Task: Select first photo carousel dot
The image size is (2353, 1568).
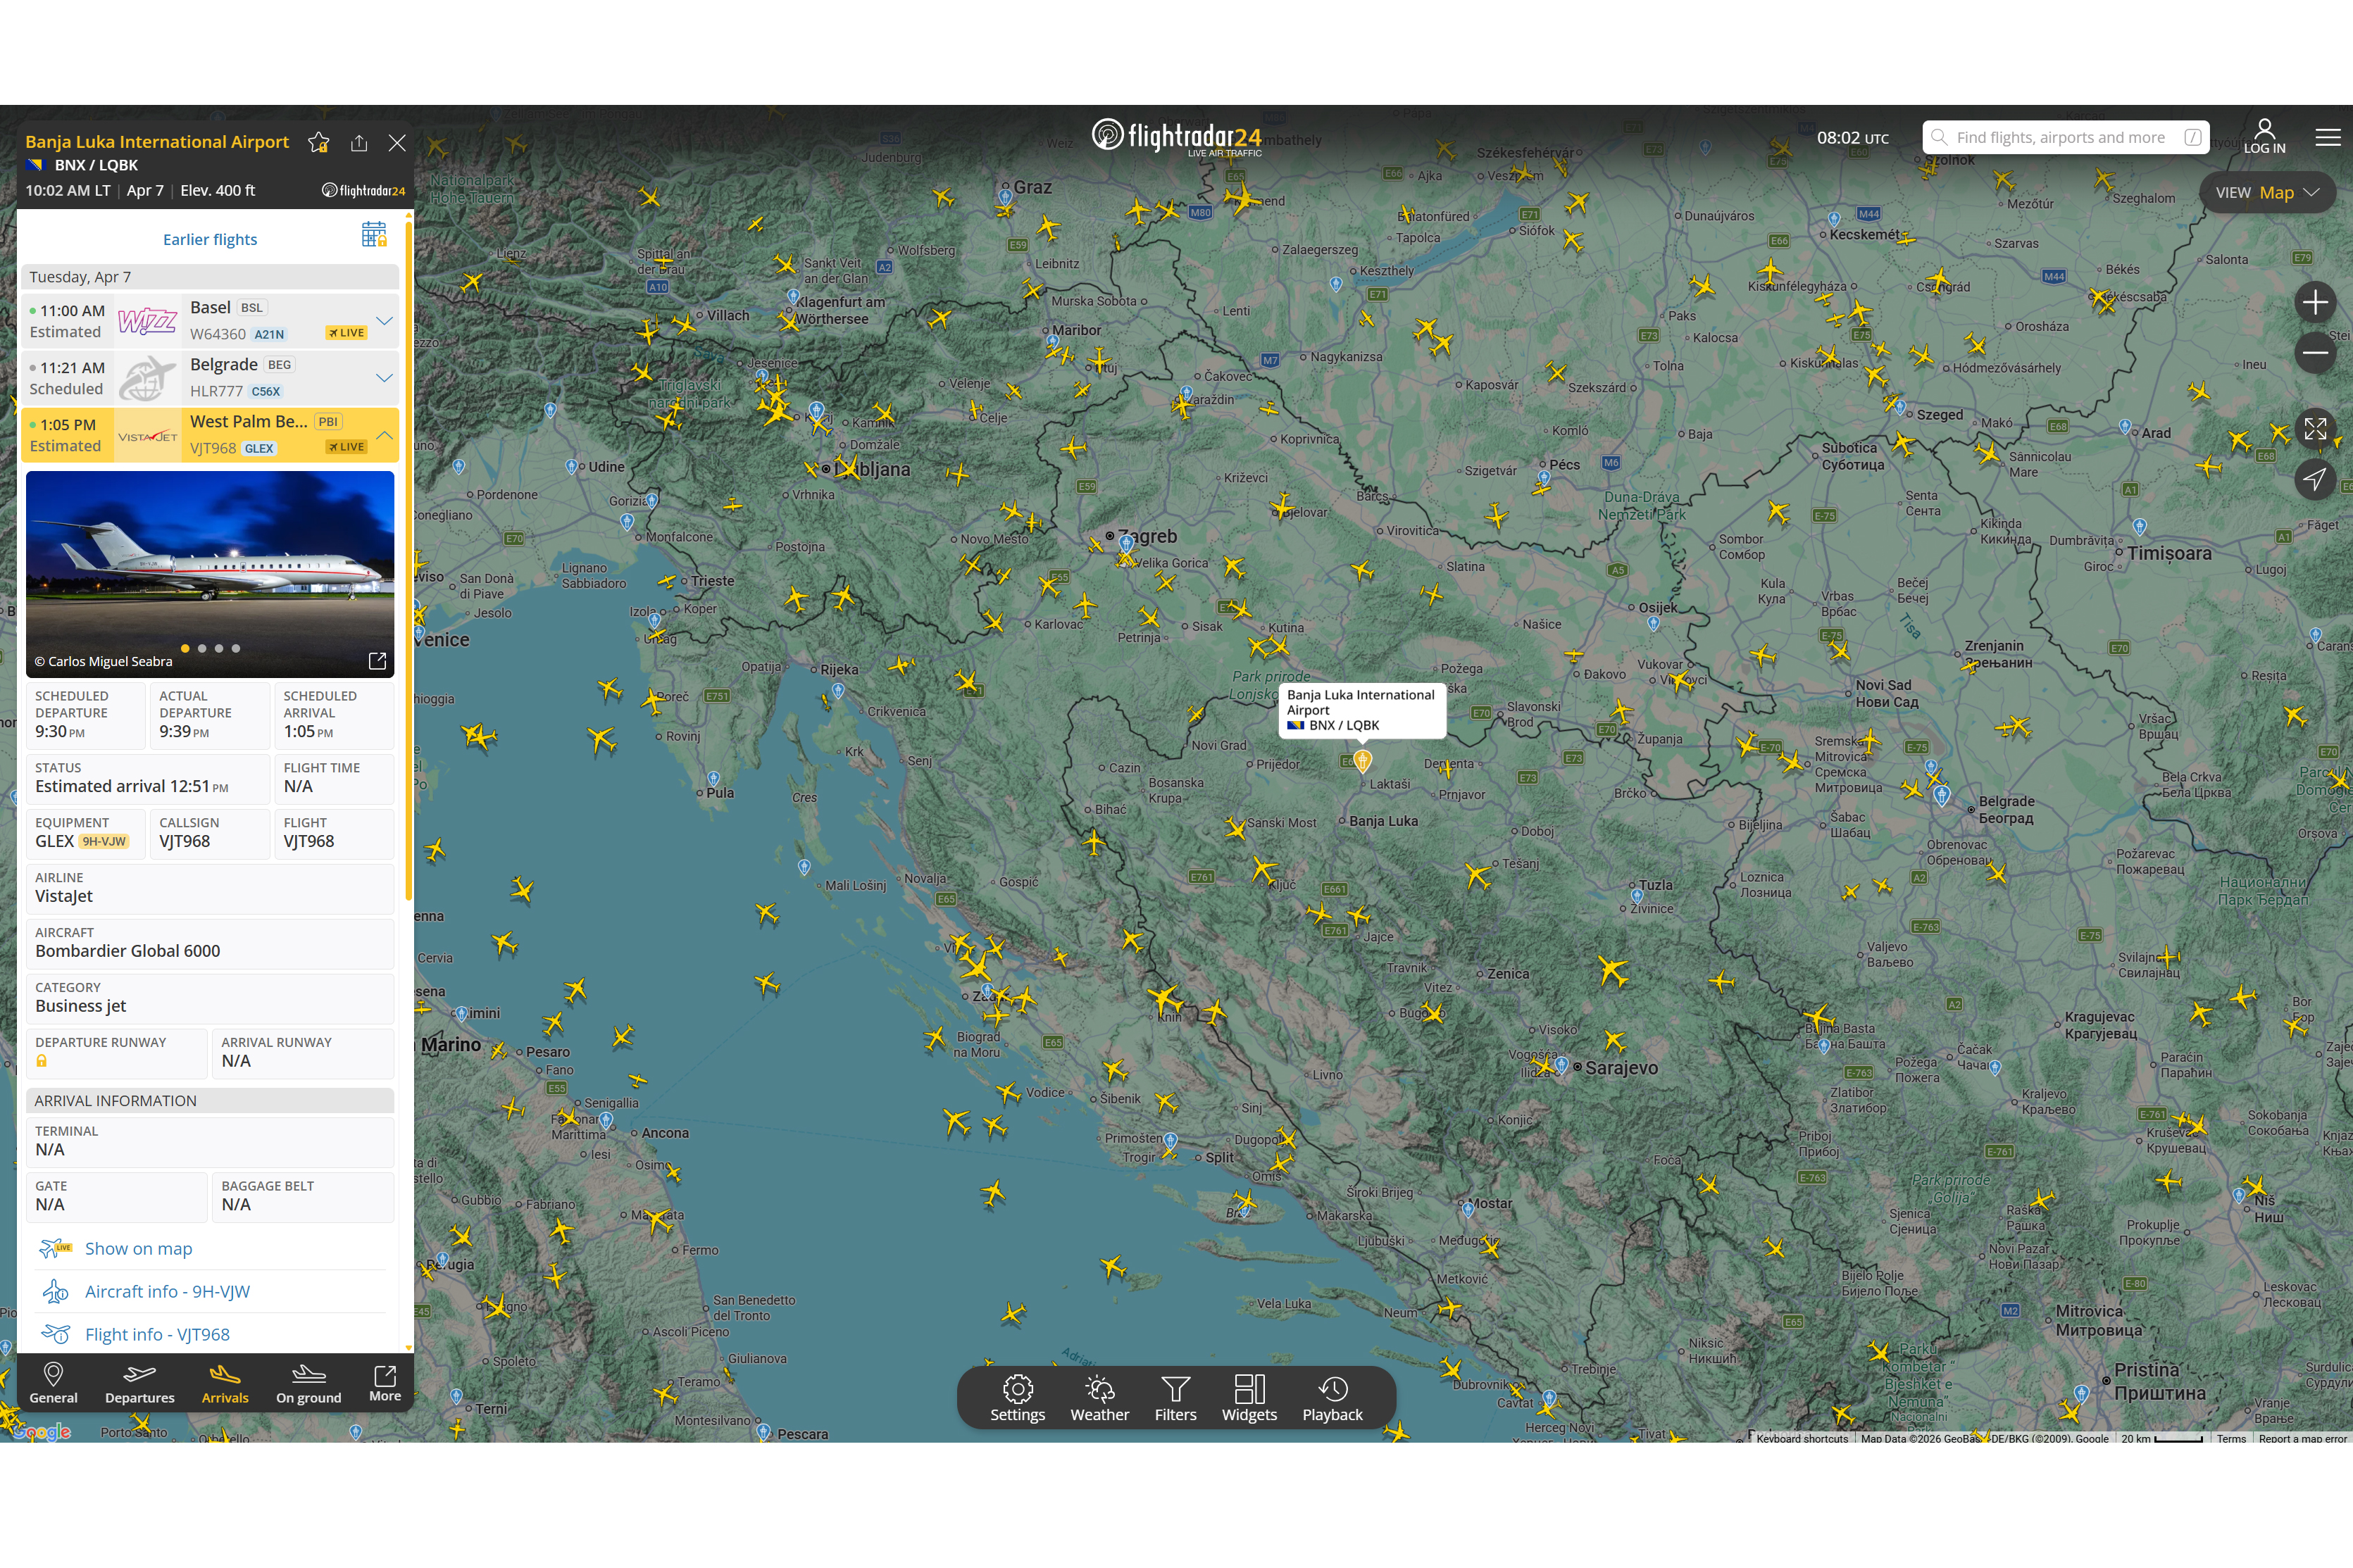Action: pyautogui.click(x=185, y=648)
